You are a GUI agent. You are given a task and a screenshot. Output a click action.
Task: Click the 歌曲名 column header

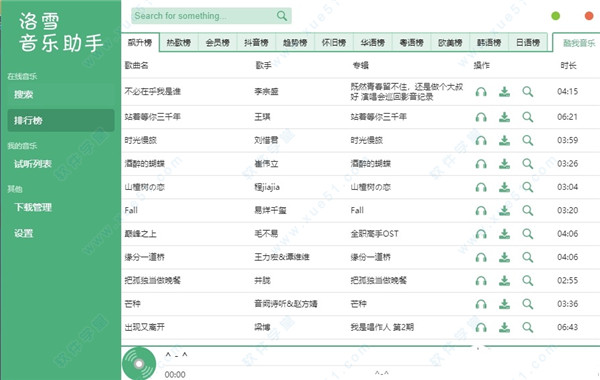click(x=137, y=65)
